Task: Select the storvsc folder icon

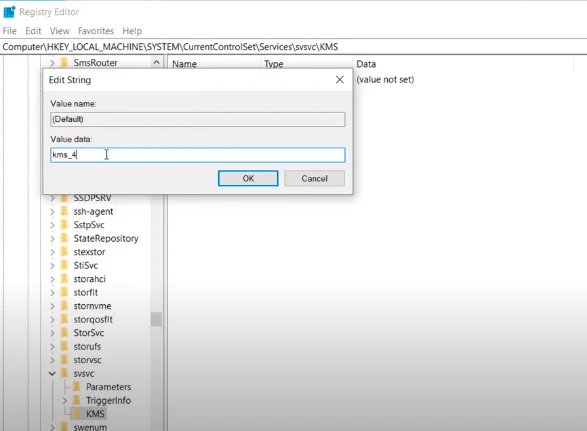Action: (64, 359)
